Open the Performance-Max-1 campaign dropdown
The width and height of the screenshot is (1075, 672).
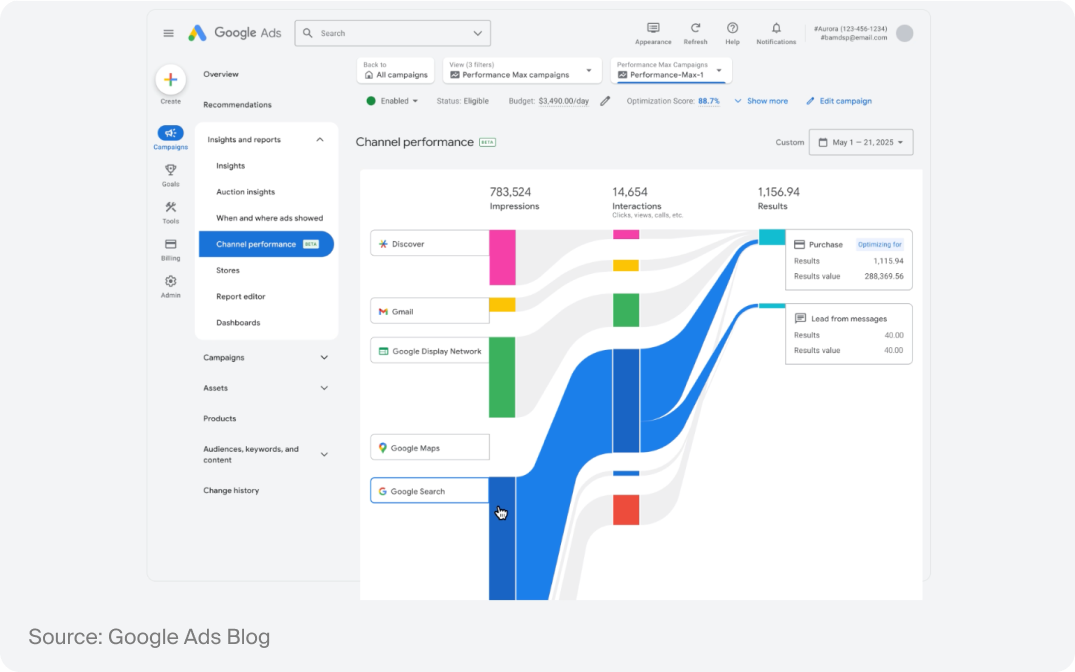click(x=719, y=71)
